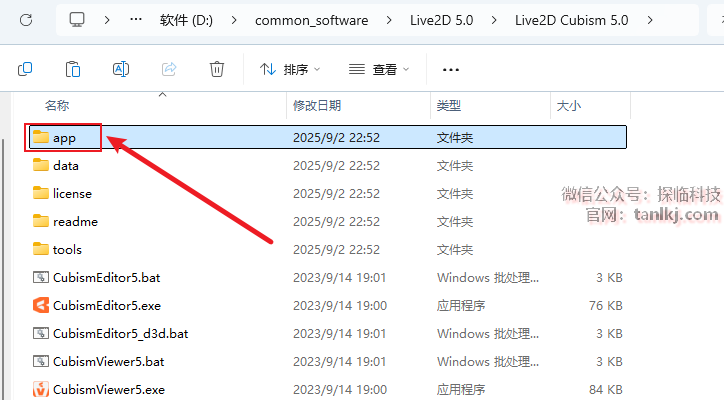Select CubismViewer5.exe file name
This screenshot has height=400, width=724.
coord(109,390)
